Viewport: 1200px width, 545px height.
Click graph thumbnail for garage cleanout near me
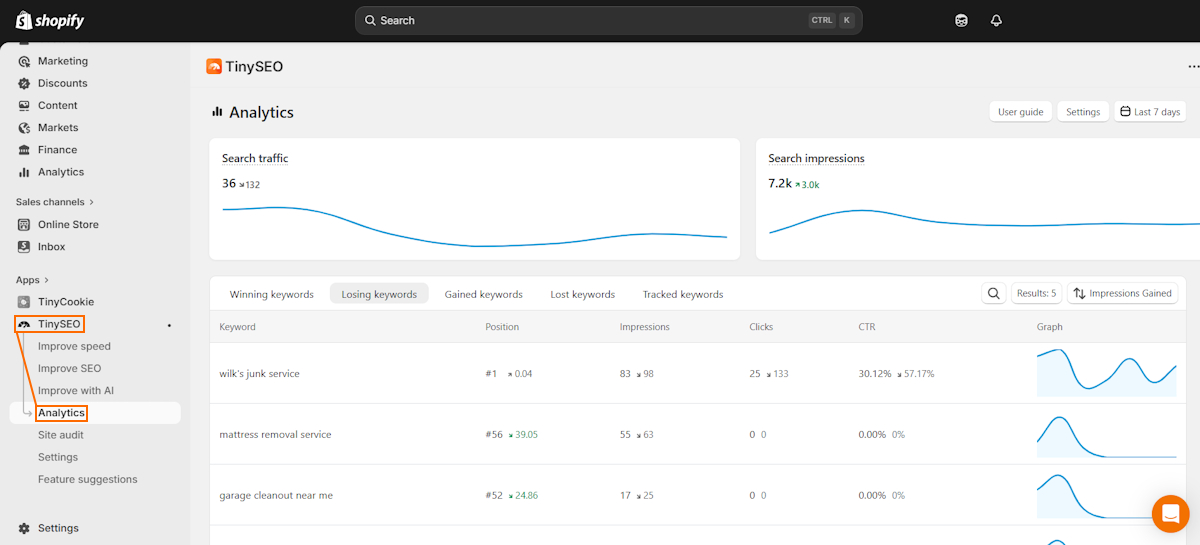(1107, 496)
